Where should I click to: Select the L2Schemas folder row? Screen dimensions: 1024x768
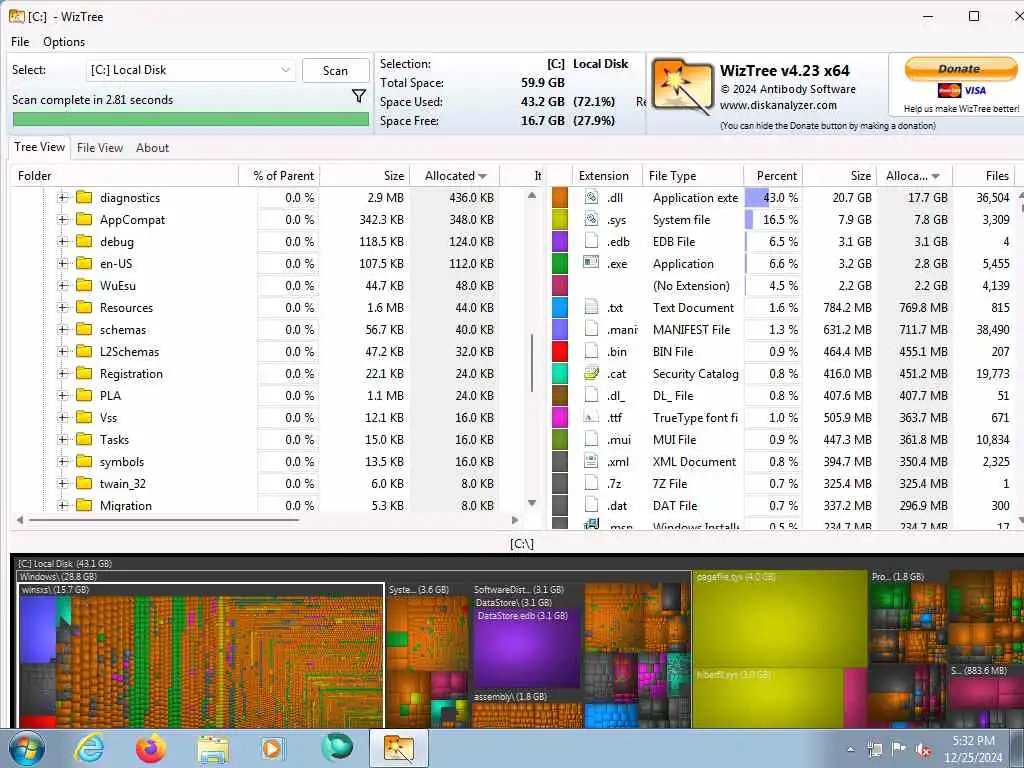[255, 351]
